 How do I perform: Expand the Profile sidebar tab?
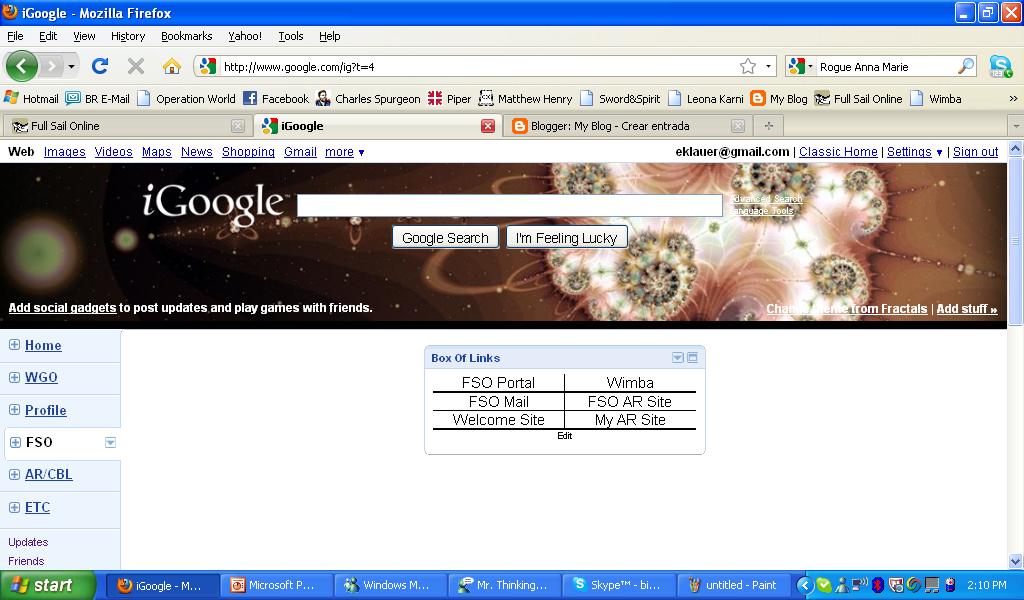(14, 410)
